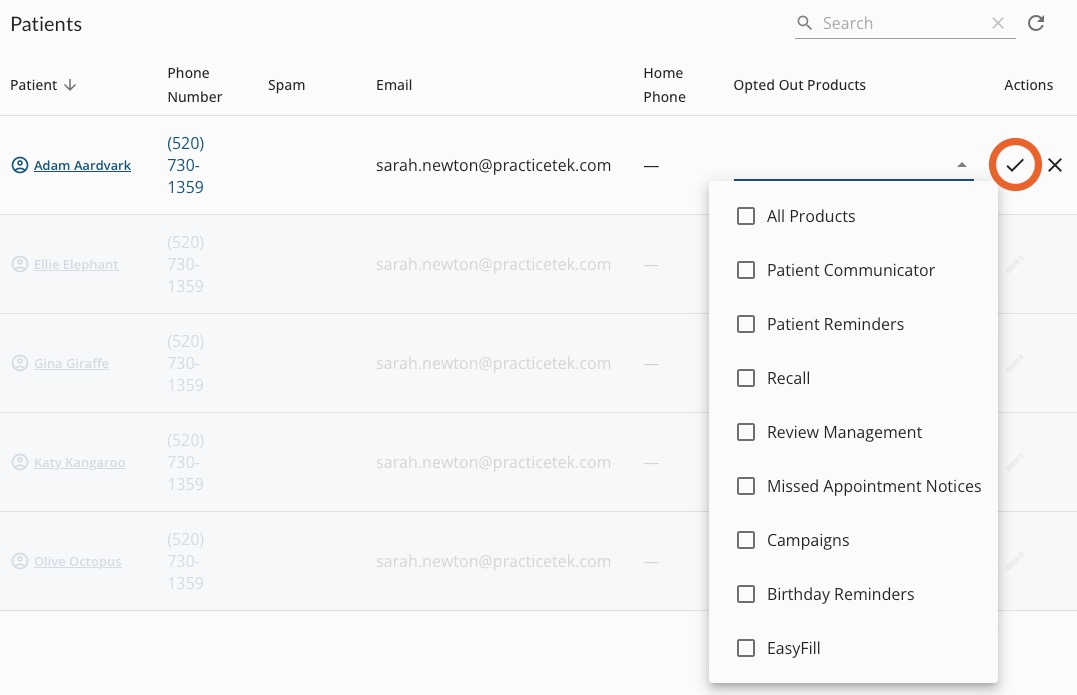Click Adam Aardvark's phone number link
1077x695 pixels.
point(186,165)
